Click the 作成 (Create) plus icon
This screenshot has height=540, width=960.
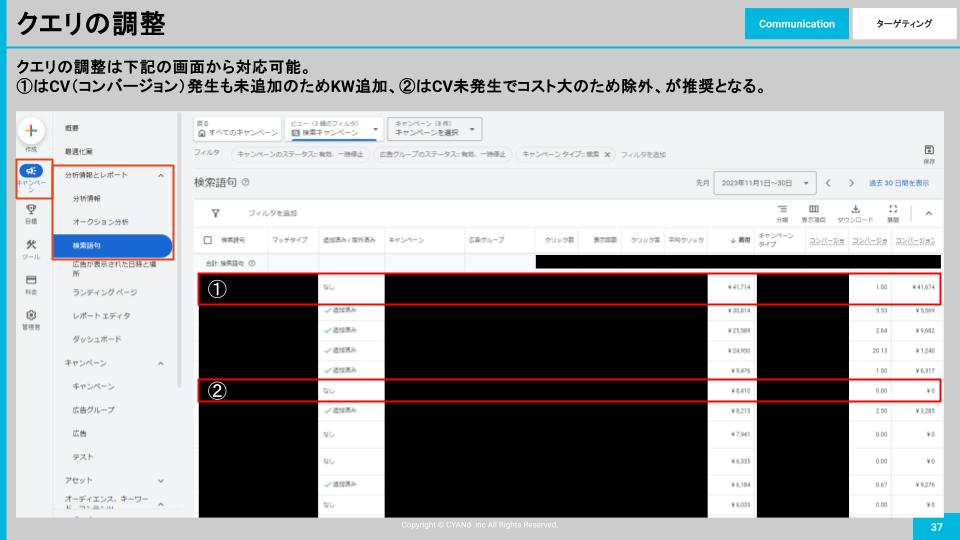(33, 132)
